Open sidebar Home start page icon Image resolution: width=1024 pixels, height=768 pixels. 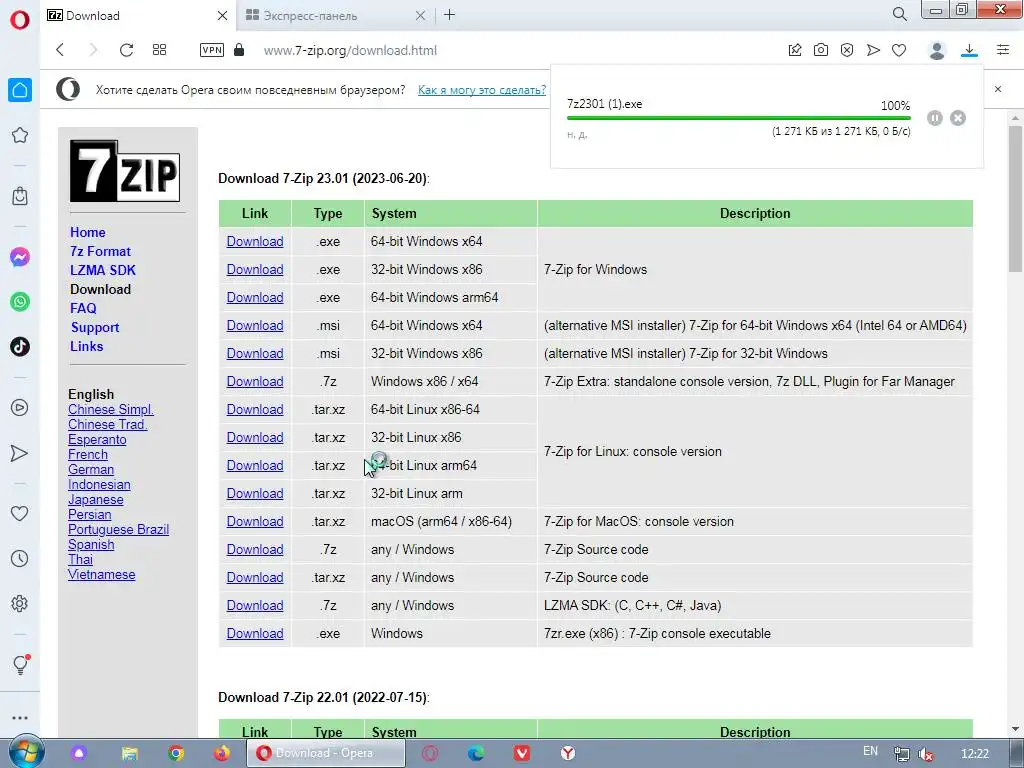pyautogui.click(x=20, y=89)
